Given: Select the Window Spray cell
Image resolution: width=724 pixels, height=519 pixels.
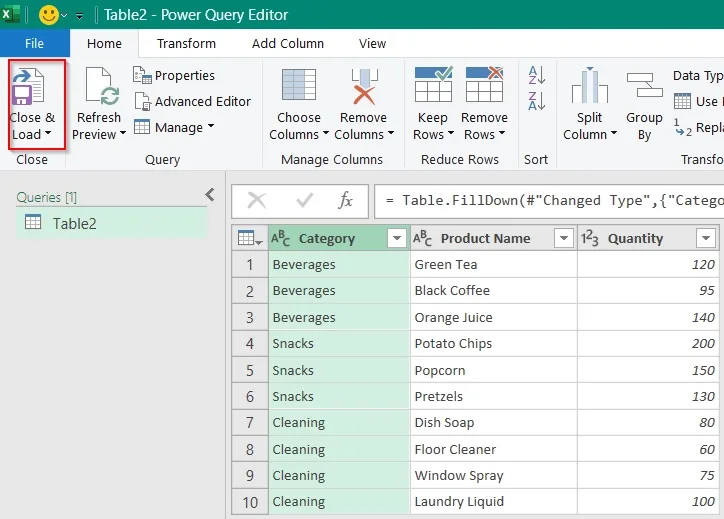Looking at the screenshot, I should (x=494, y=475).
